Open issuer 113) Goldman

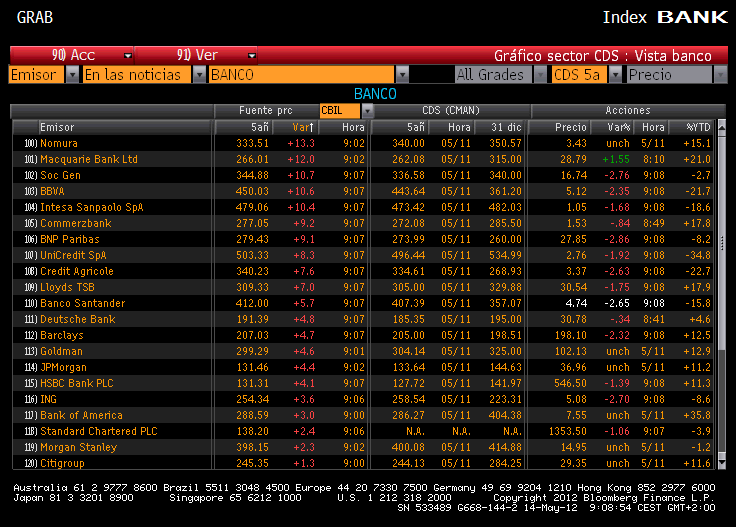[x=61, y=351]
